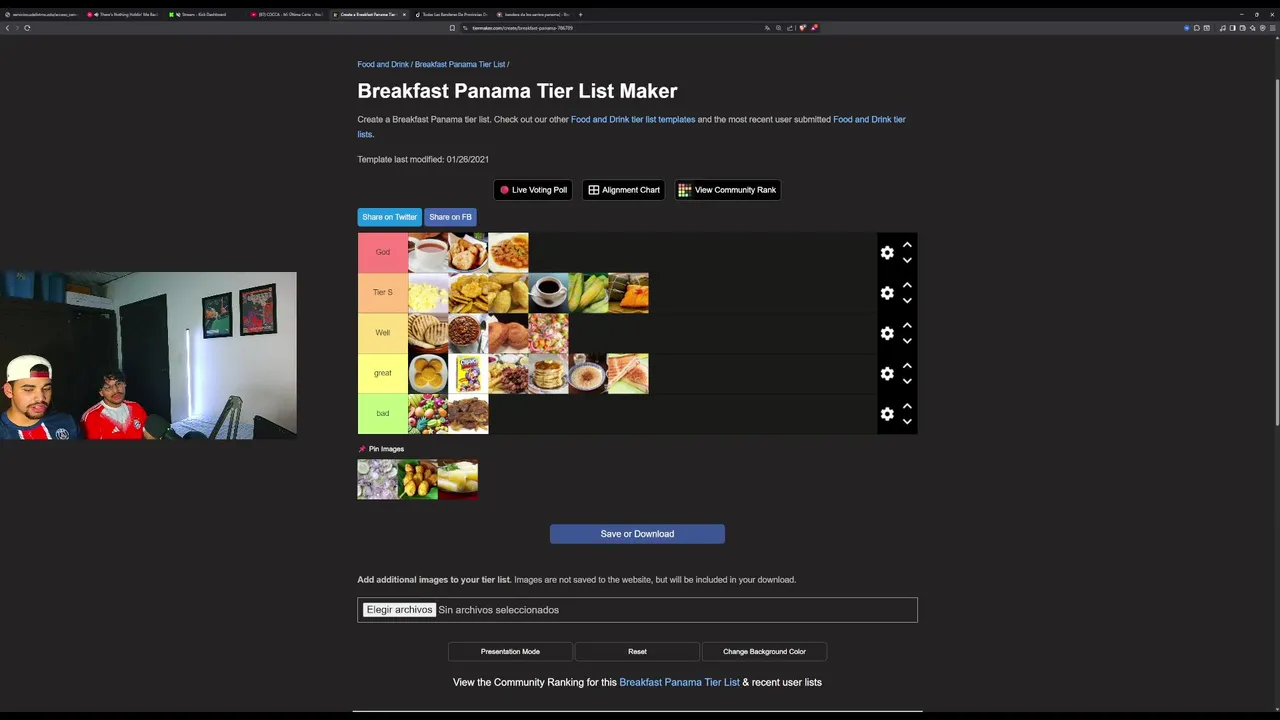Open settings gear for the Tier S row
This screenshot has height=720, width=1280.
click(x=887, y=293)
